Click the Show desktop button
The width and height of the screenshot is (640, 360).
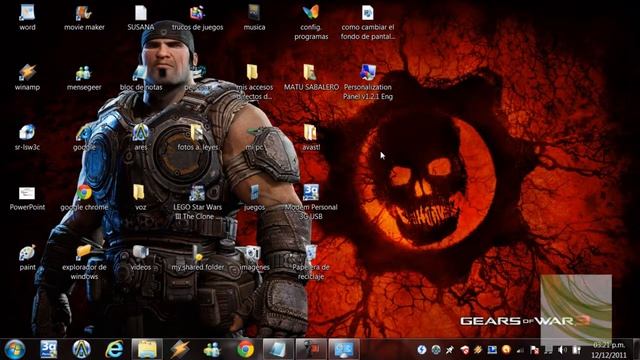pos(636,349)
